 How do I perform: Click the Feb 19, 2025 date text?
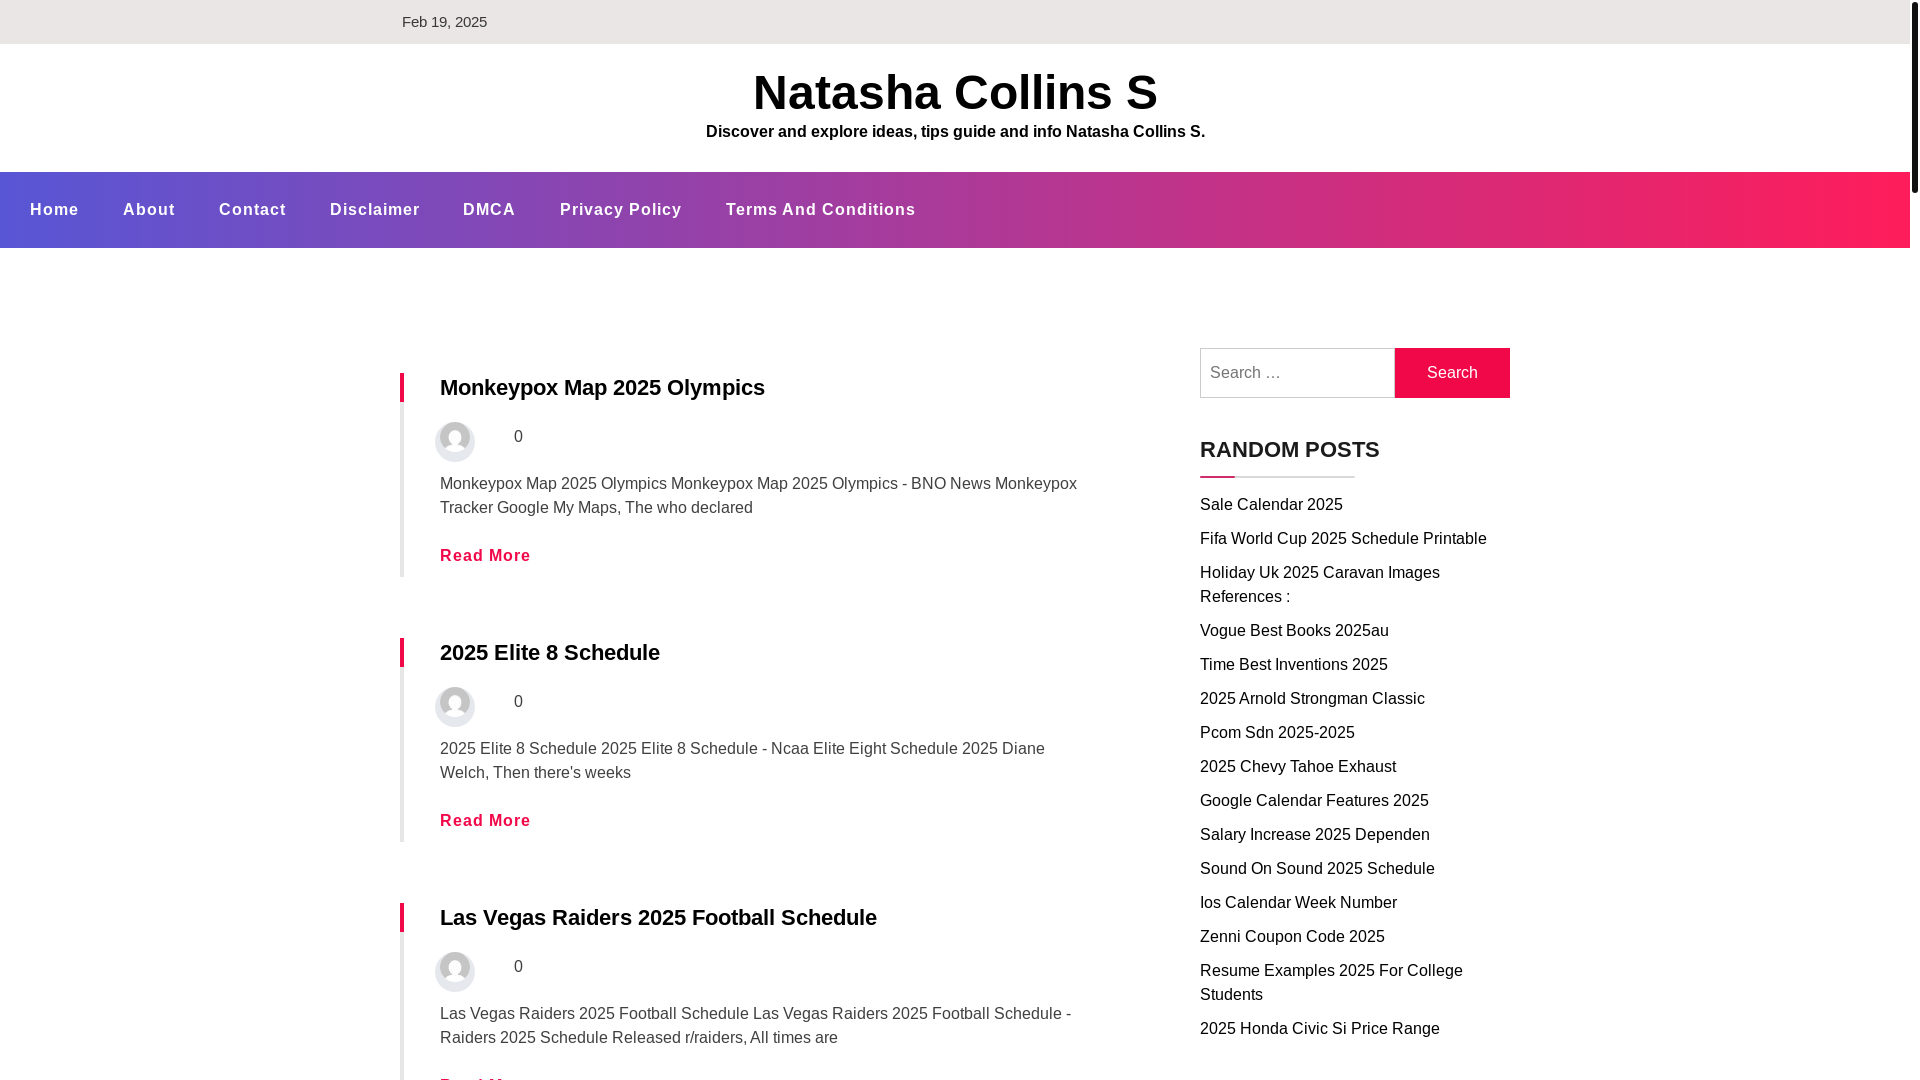pos(444,22)
